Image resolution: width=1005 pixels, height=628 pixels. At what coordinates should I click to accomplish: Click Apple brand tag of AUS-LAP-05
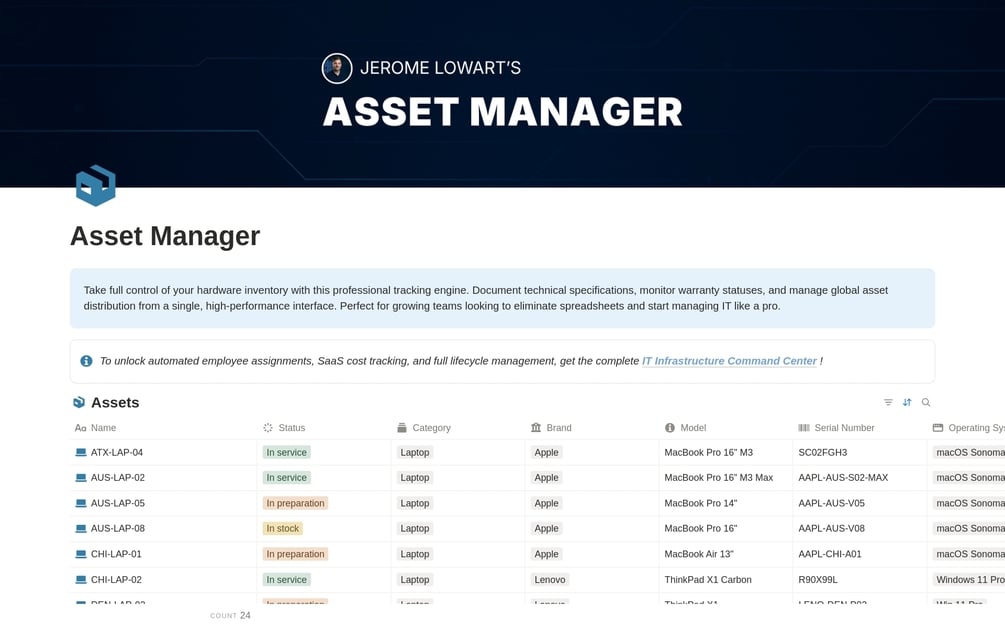546,503
